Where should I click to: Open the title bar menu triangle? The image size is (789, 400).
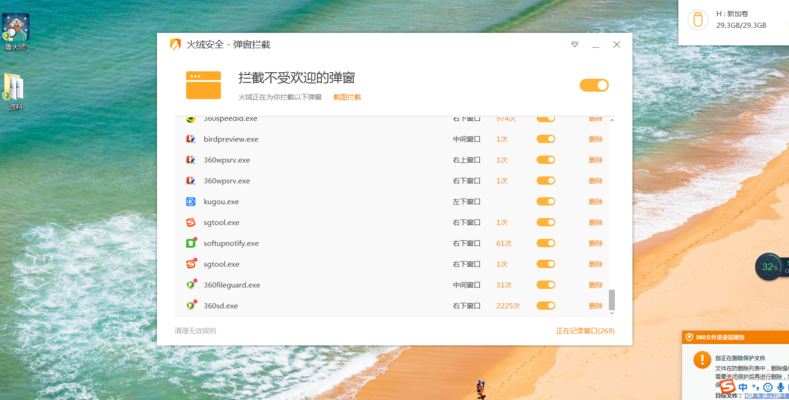(x=575, y=44)
